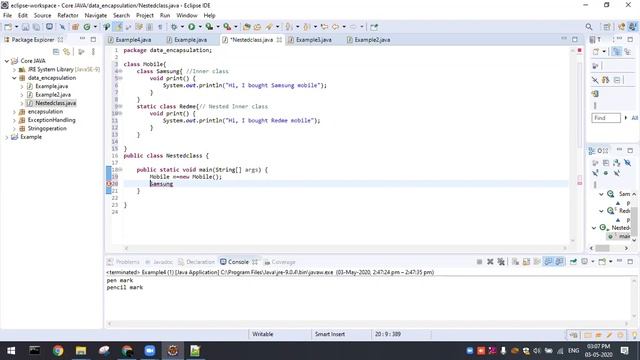This screenshot has height=360, width=640.
Task: Toggle Hide Static Members in Outline
Action: [596, 173]
